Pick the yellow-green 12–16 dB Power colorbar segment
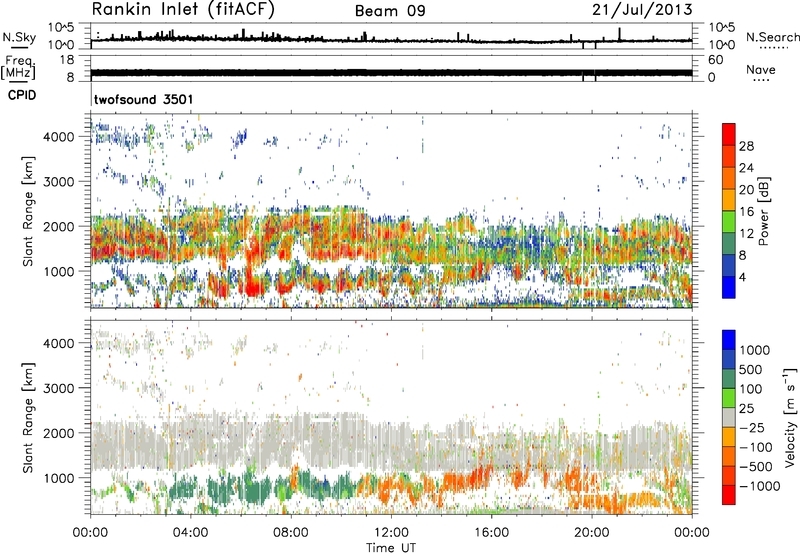 click(729, 222)
